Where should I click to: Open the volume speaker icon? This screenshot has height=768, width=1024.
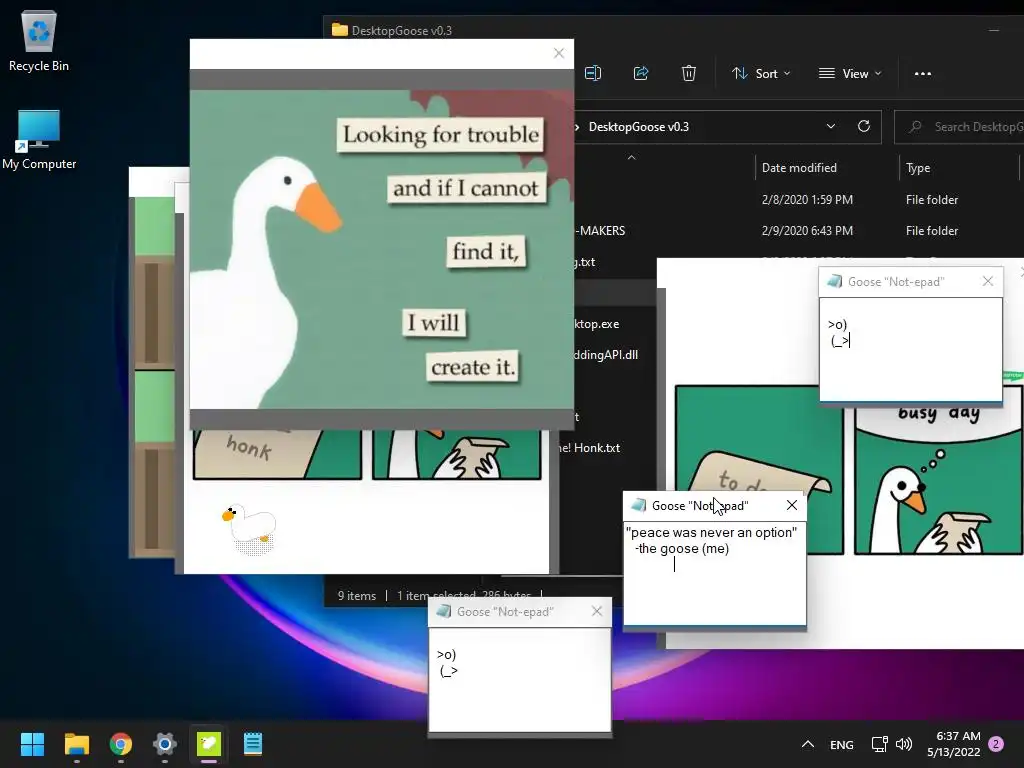point(904,744)
